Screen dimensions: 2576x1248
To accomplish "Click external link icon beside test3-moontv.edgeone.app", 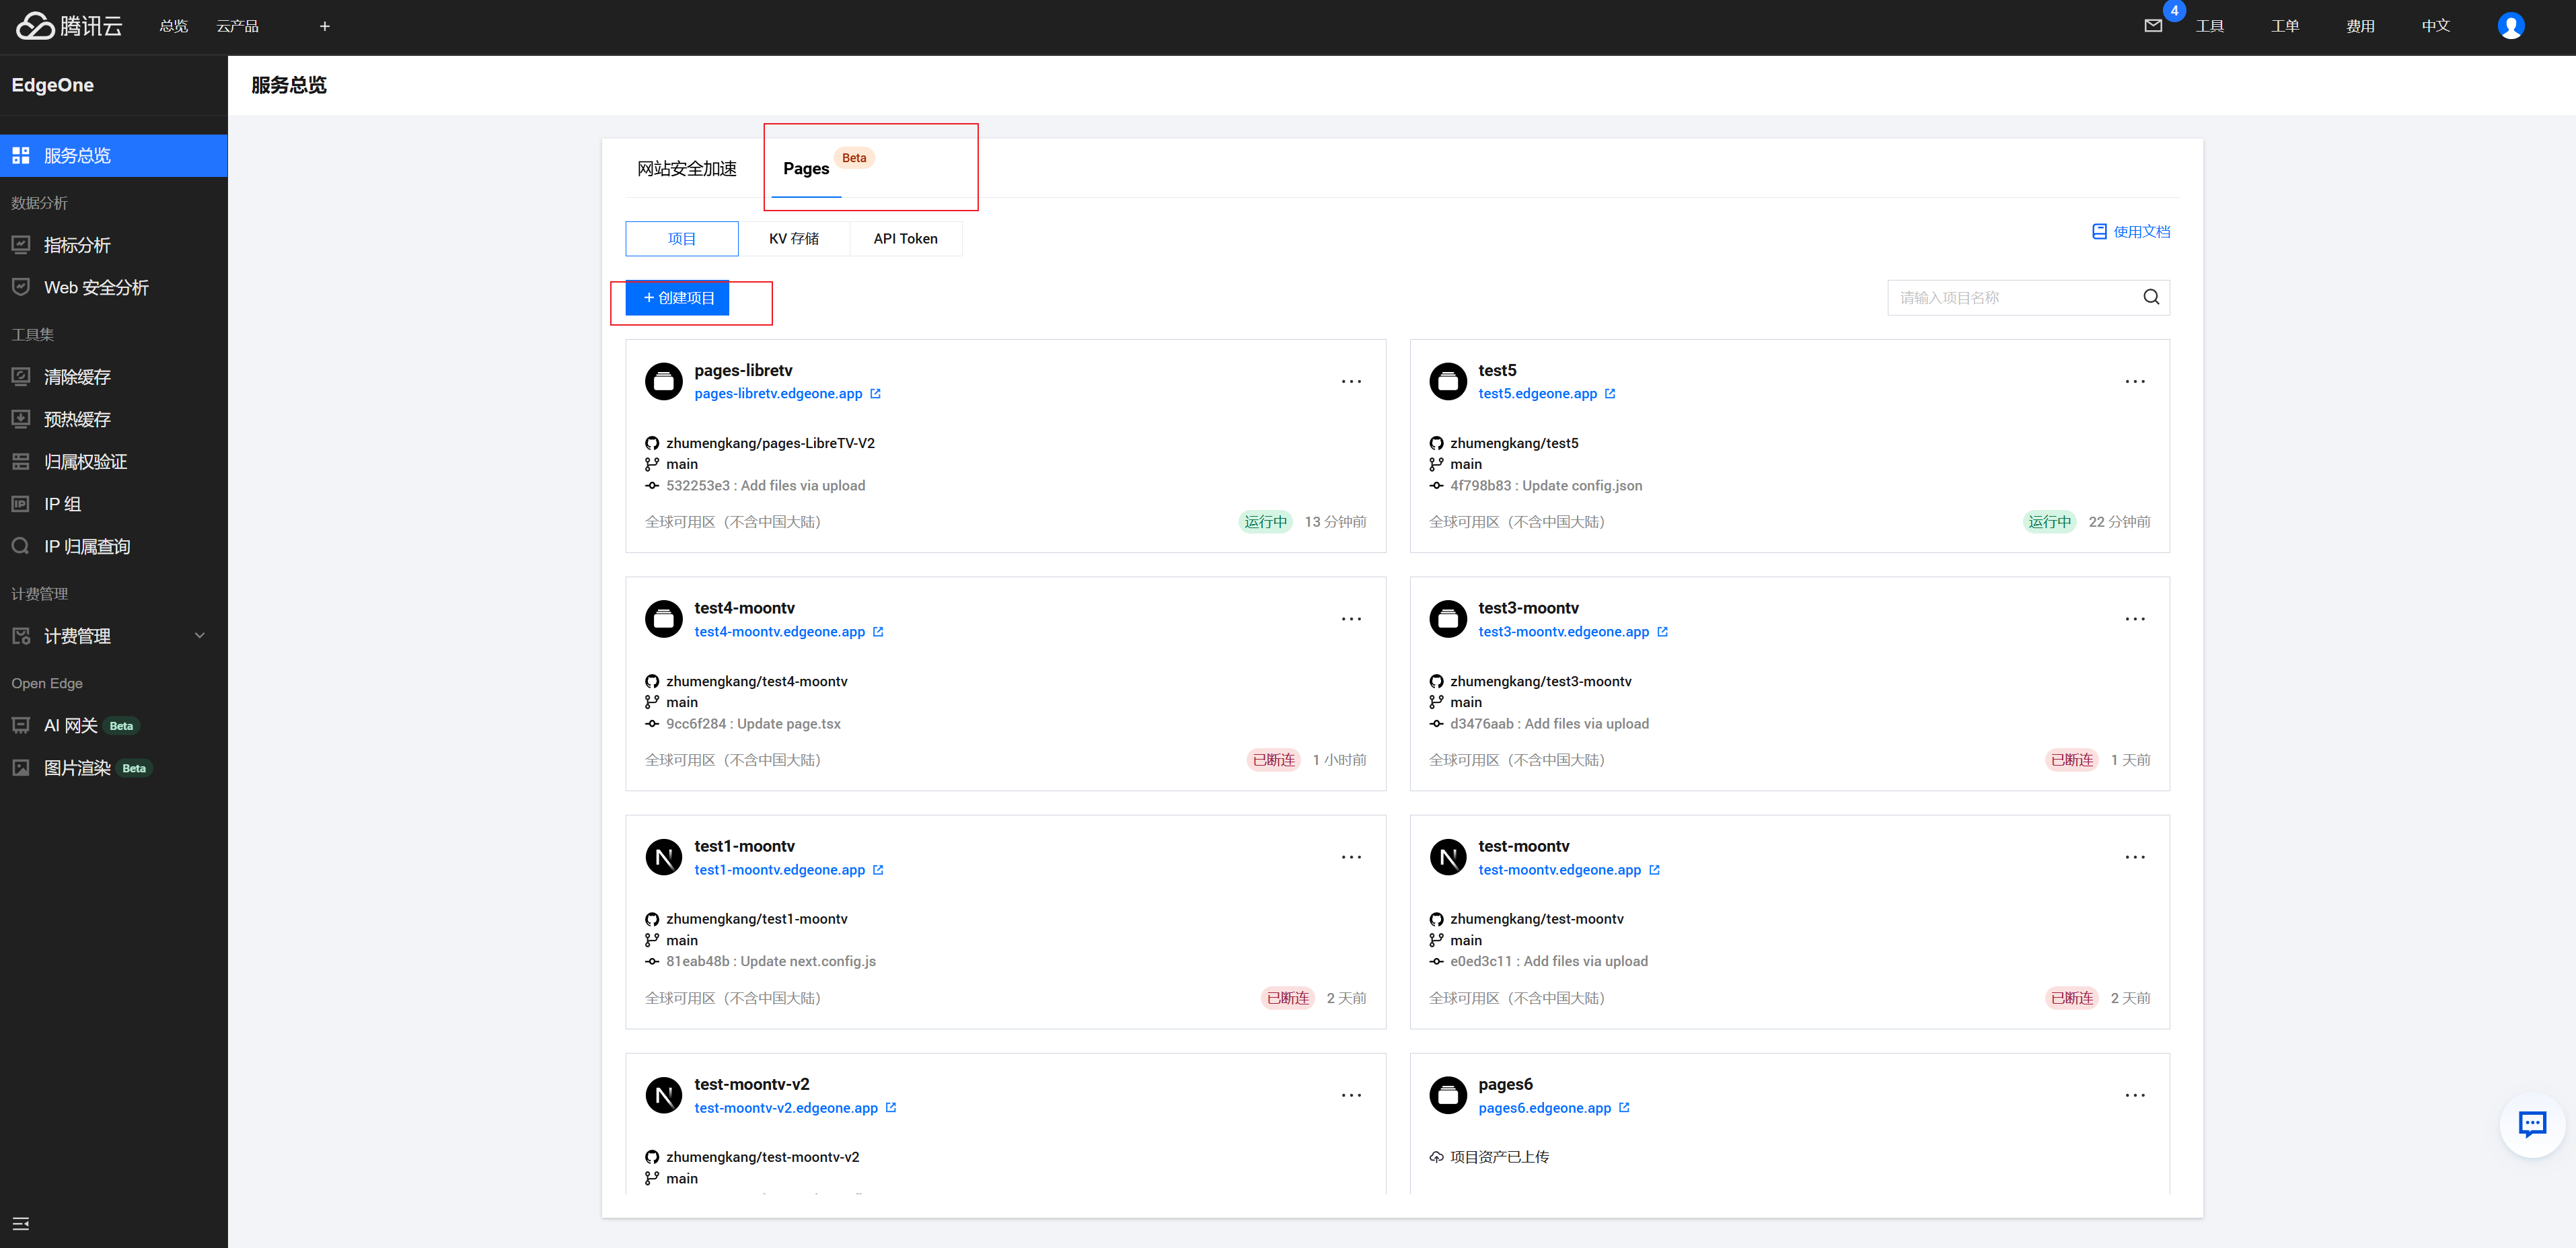I will click(x=1662, y=632).
